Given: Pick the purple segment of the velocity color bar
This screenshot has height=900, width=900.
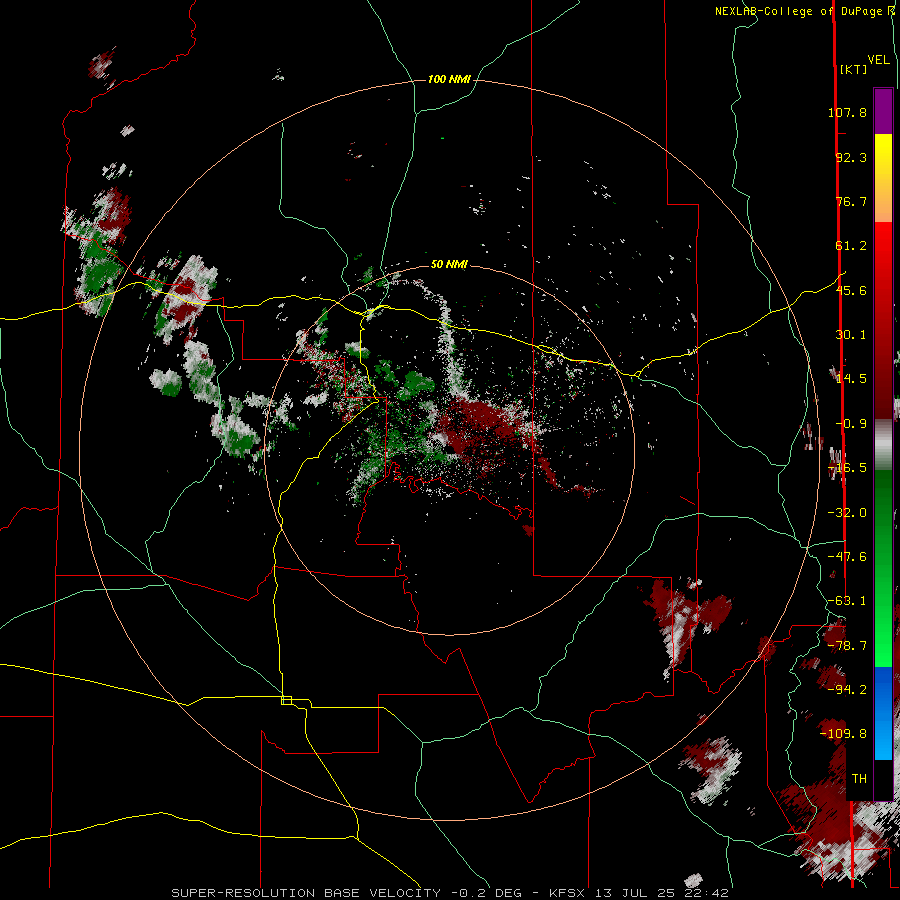Looking at the screenshot, I should (883, 111).
